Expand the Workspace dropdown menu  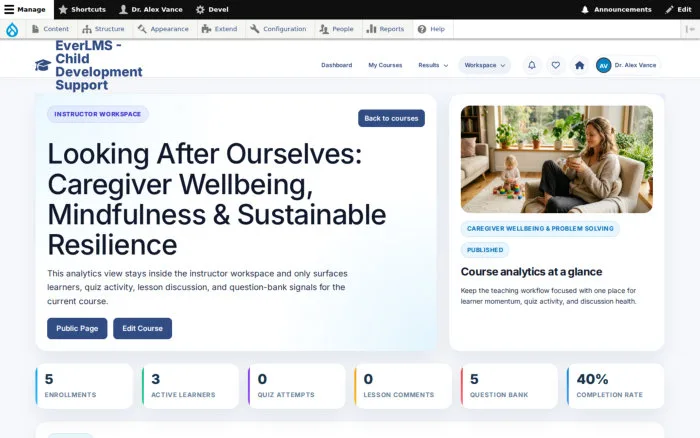tap(484, 65)
